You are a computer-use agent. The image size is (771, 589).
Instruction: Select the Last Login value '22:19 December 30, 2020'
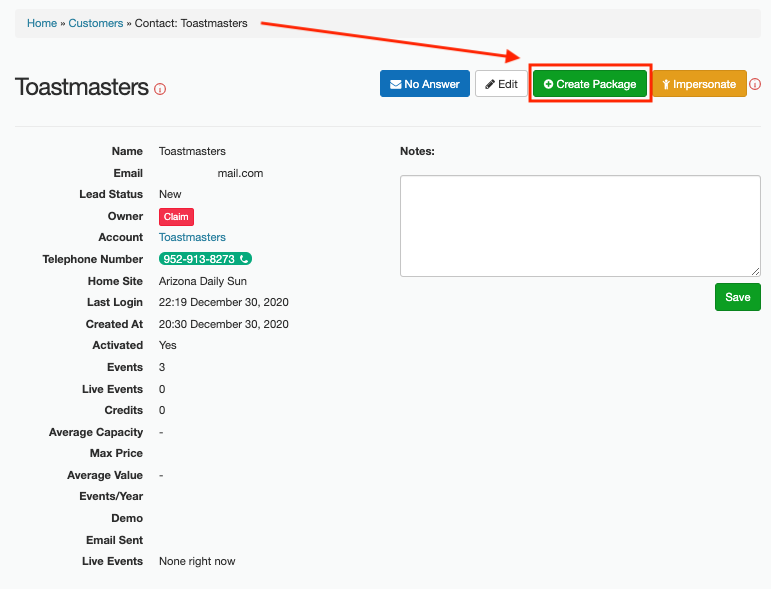coord(224,302)
